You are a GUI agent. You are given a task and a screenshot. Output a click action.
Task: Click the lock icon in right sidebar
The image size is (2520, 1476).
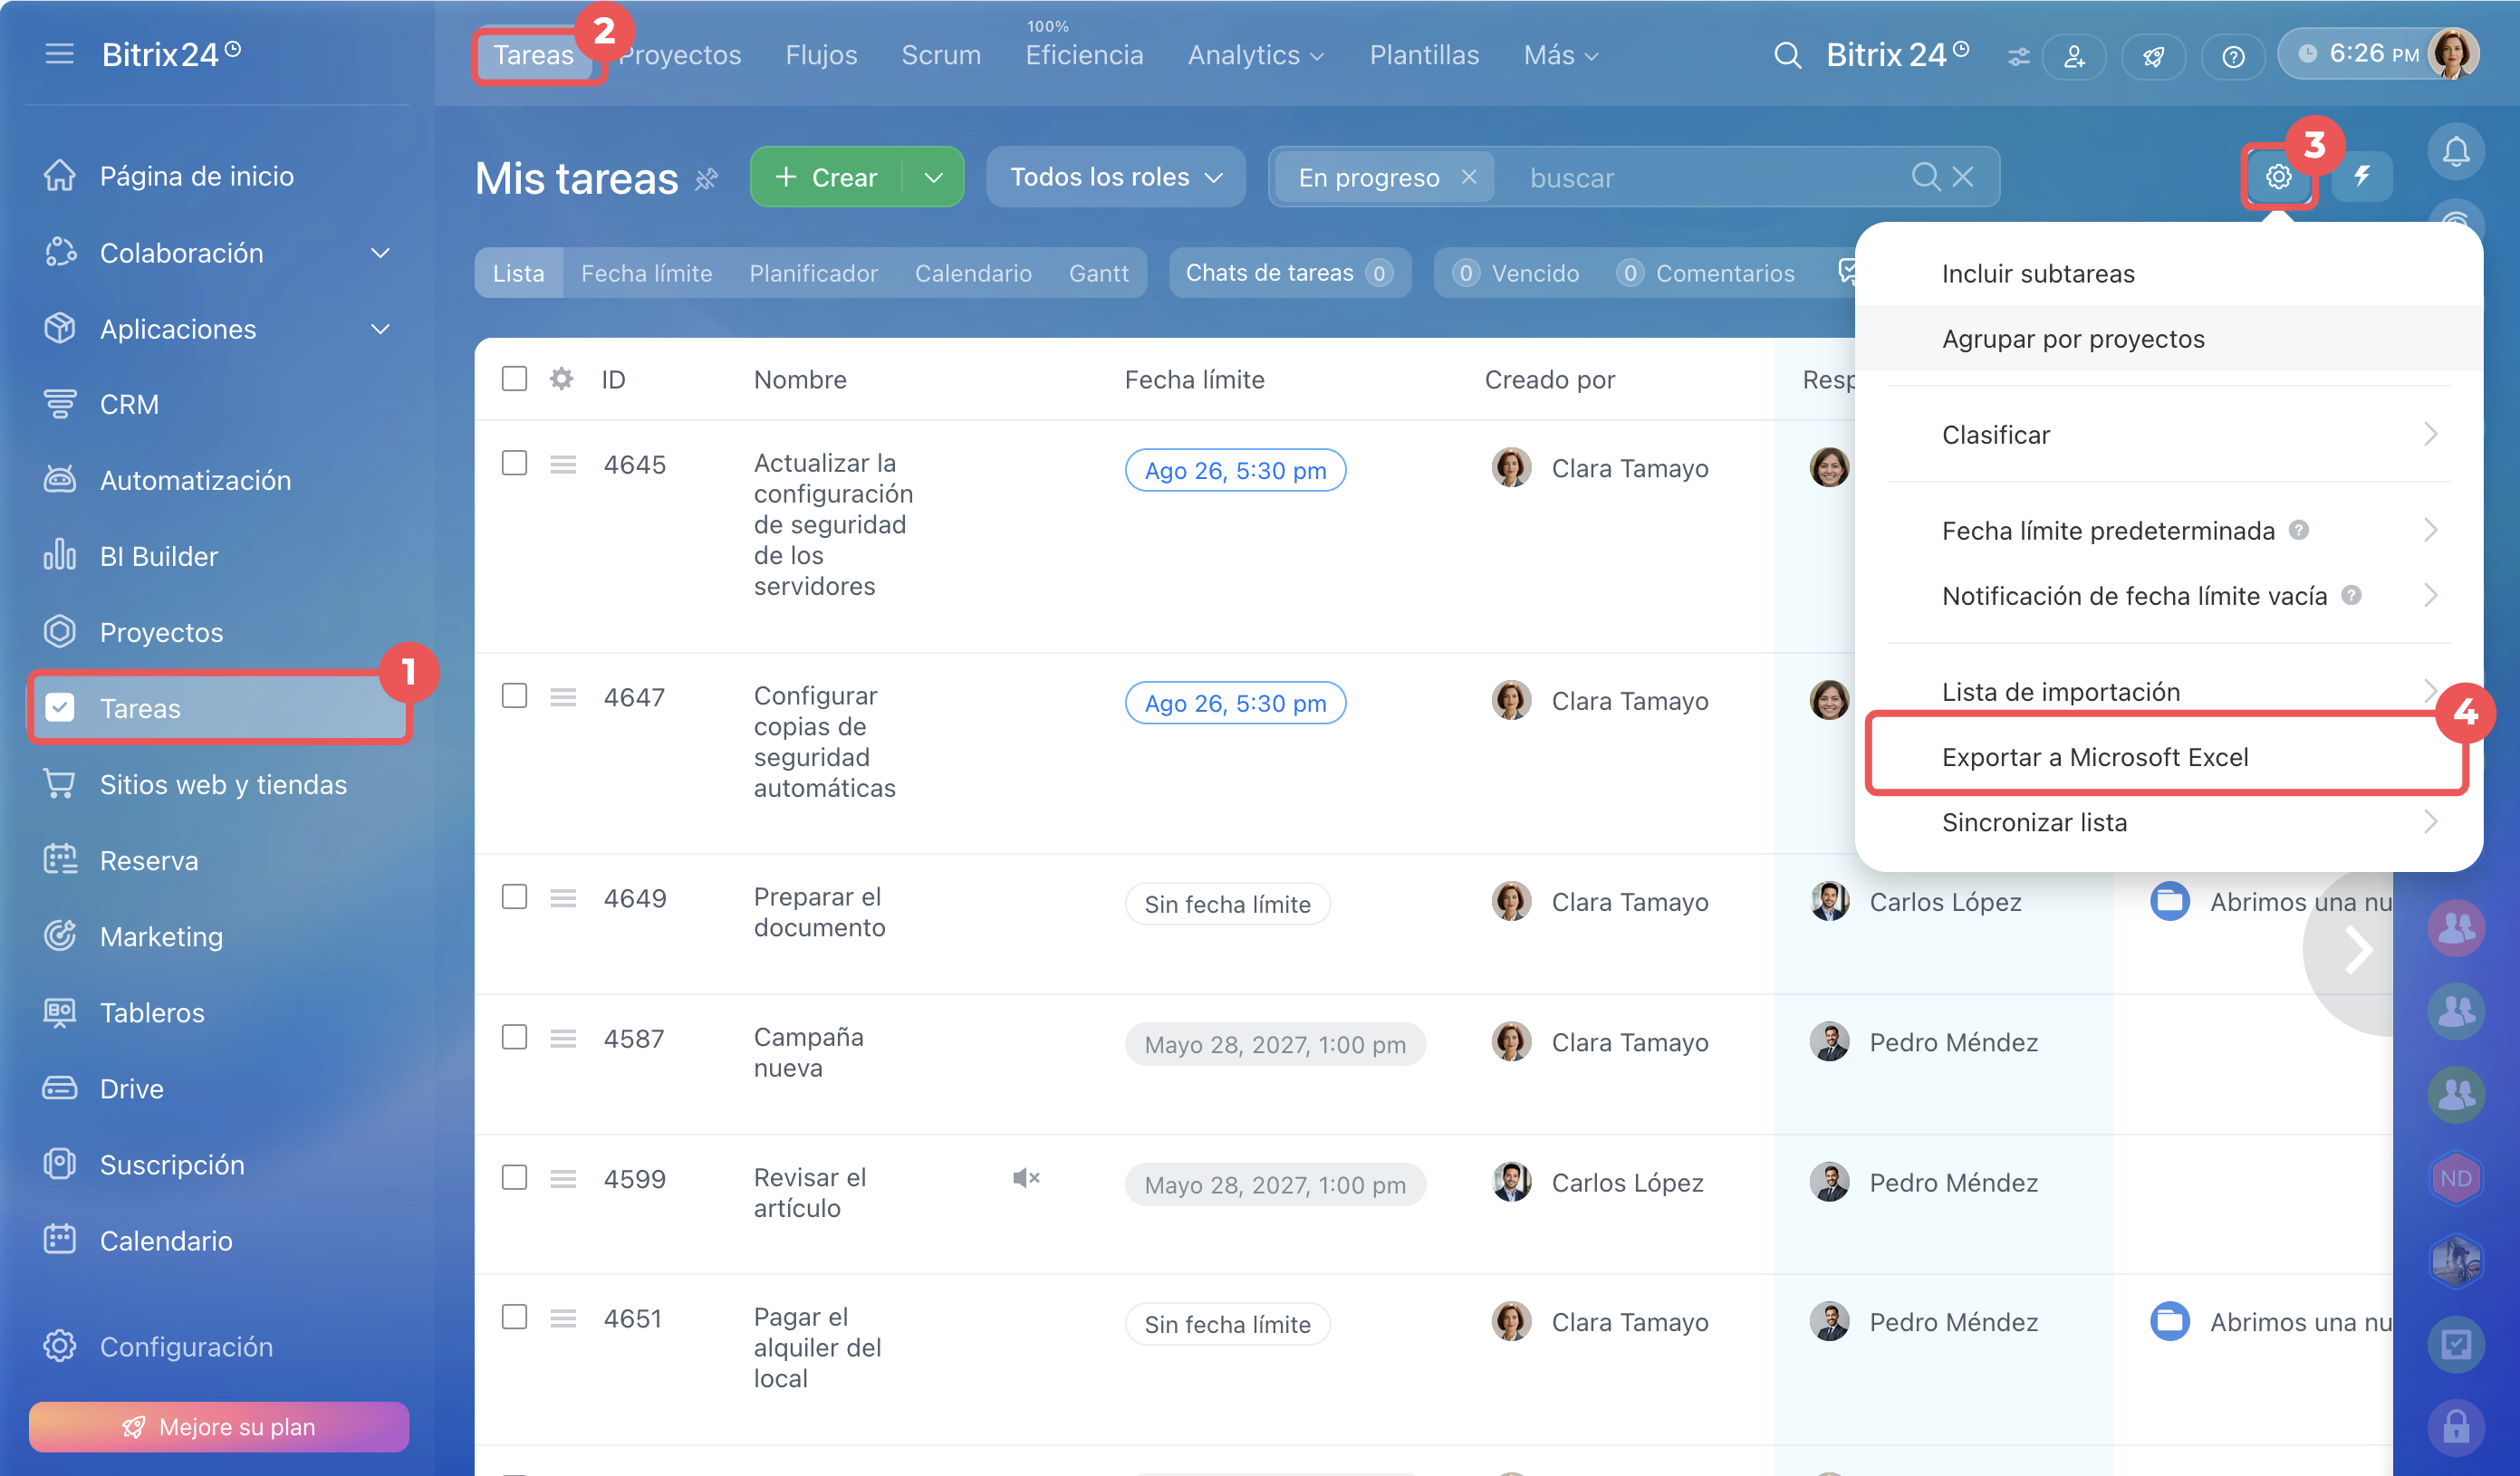click(x=2455, y=1428)
